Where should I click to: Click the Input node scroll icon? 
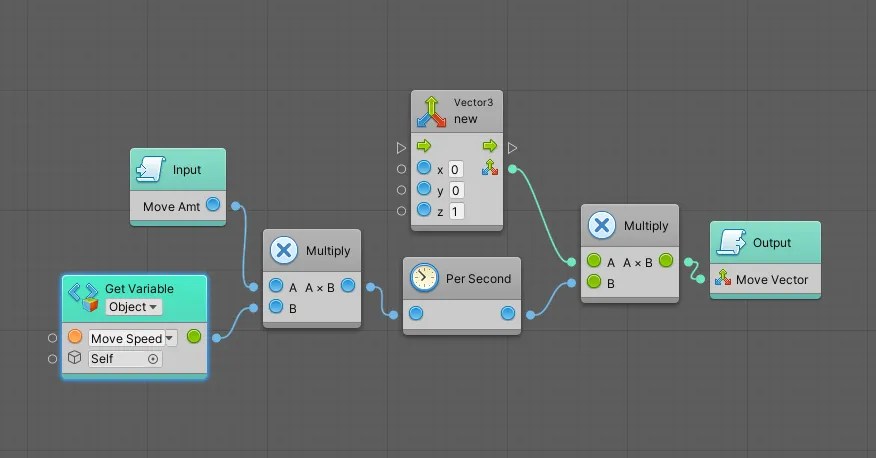coord(151,169)
